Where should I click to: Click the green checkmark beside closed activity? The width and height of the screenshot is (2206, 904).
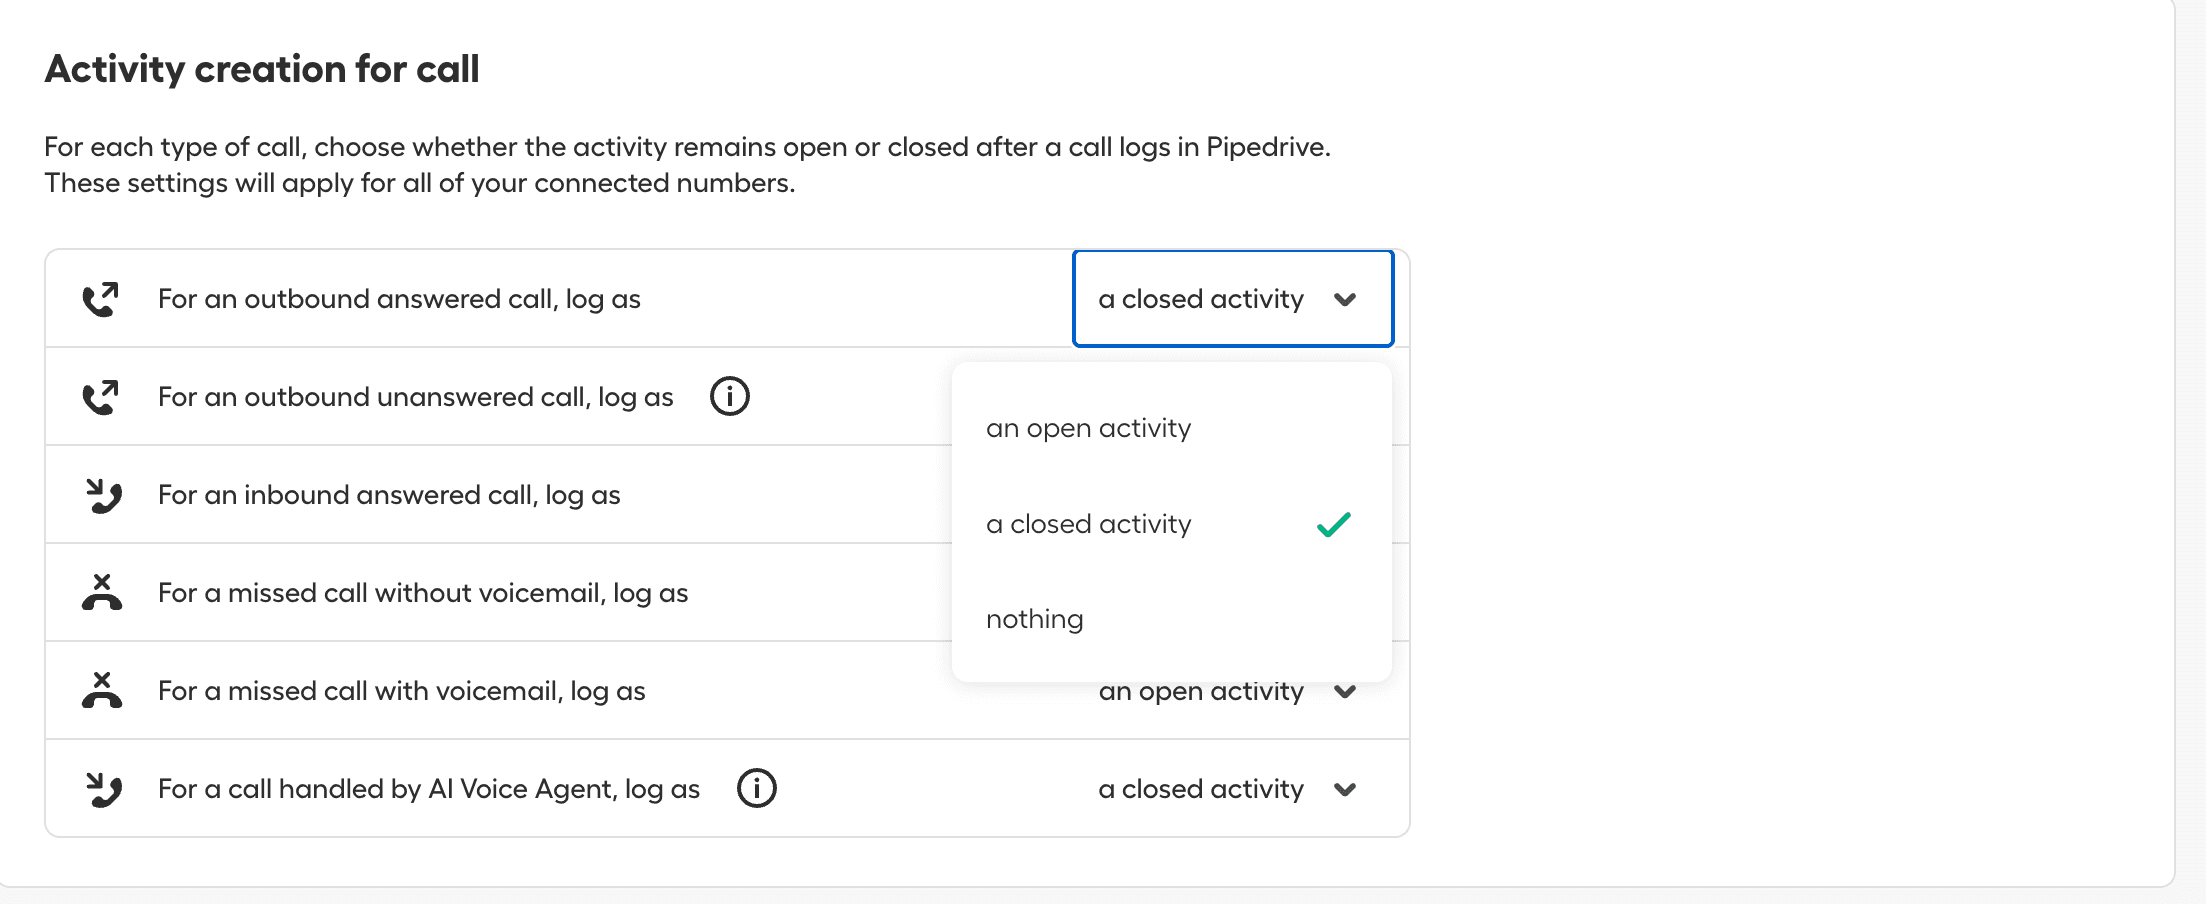coord(1334,524)
